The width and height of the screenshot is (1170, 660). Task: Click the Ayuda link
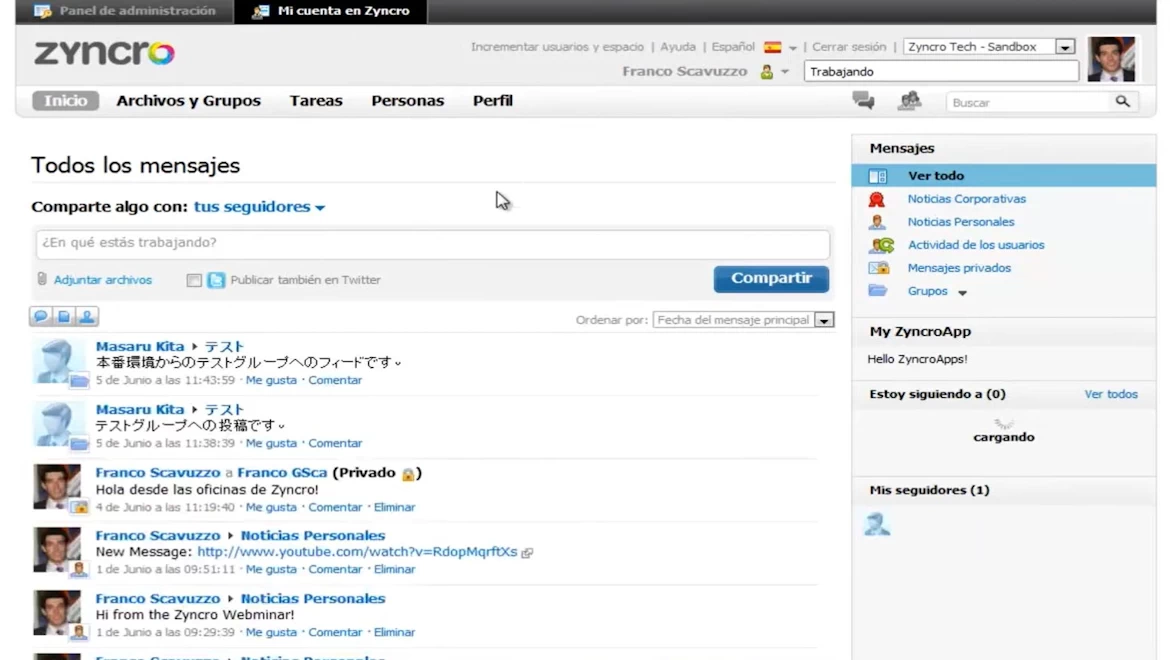pos(678,47)
